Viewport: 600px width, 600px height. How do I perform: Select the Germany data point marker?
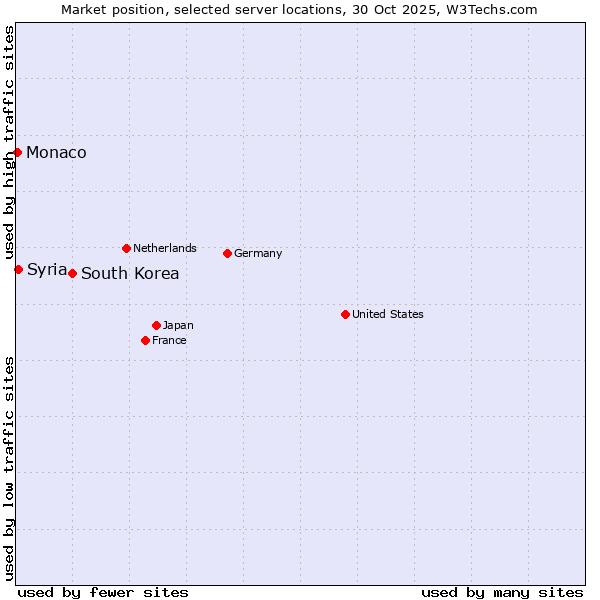pos(227,253)
